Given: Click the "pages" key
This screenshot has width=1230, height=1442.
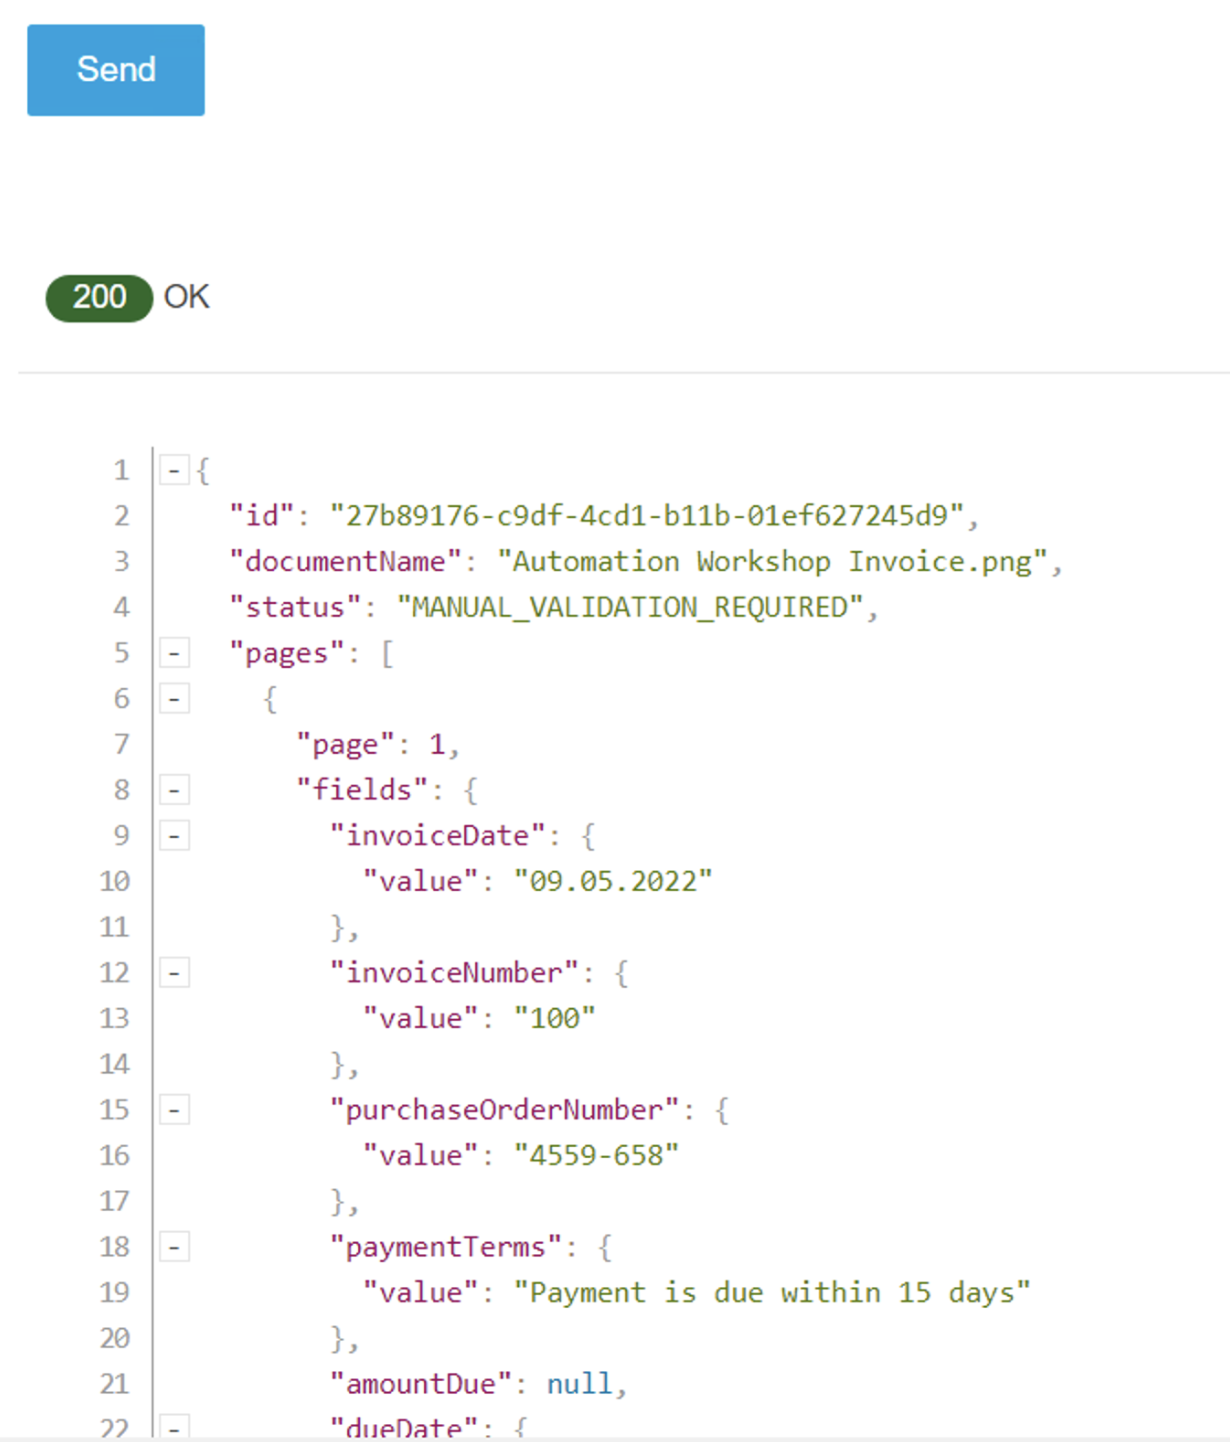Looking at the screenshot, I should click(287, 653).
